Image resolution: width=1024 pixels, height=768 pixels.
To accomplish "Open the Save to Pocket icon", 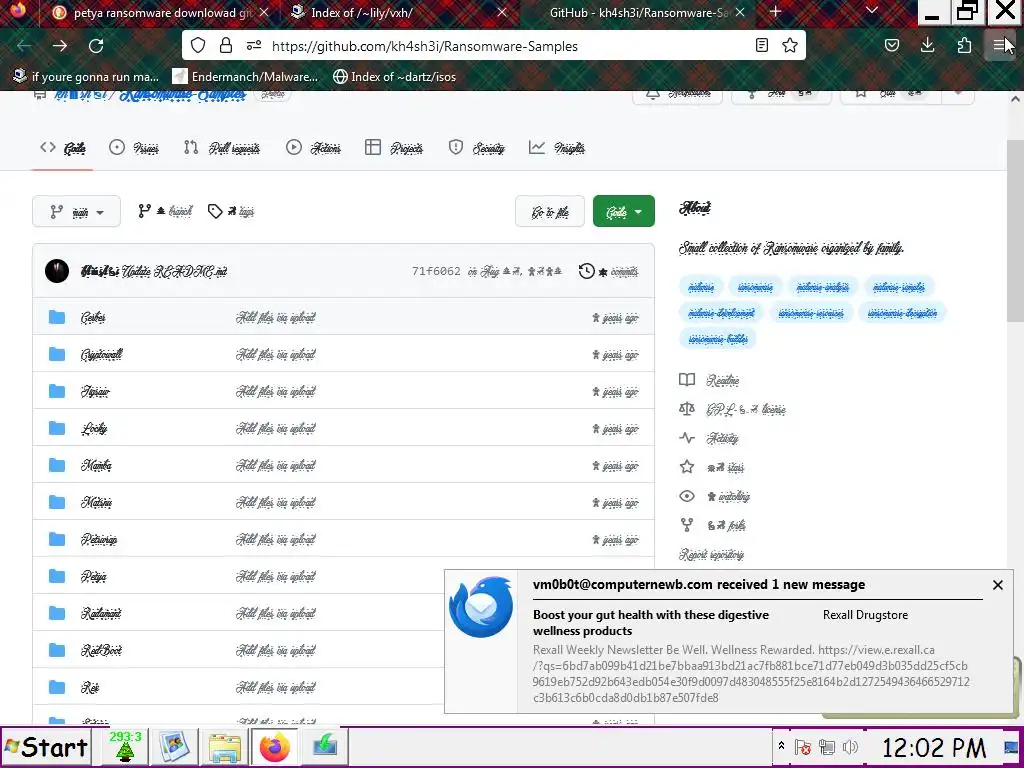I will pos(891,46).
